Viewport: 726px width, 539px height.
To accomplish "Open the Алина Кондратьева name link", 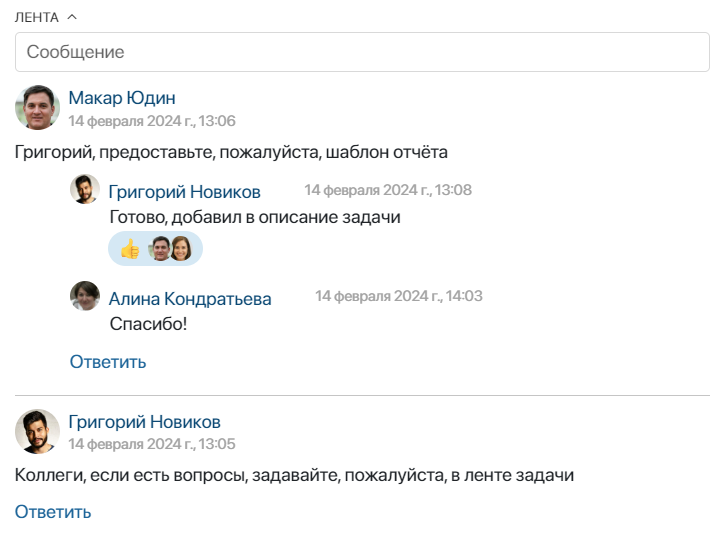I will pyautogui.click(x=190, y=299).
